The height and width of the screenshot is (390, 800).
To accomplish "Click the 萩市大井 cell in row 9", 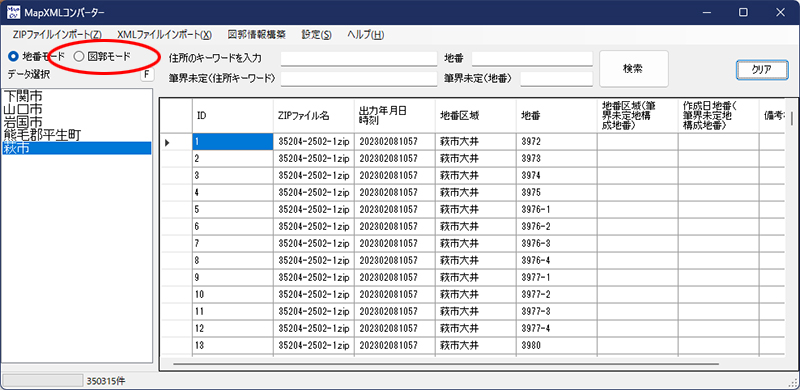I will click(x=476, y=278).
